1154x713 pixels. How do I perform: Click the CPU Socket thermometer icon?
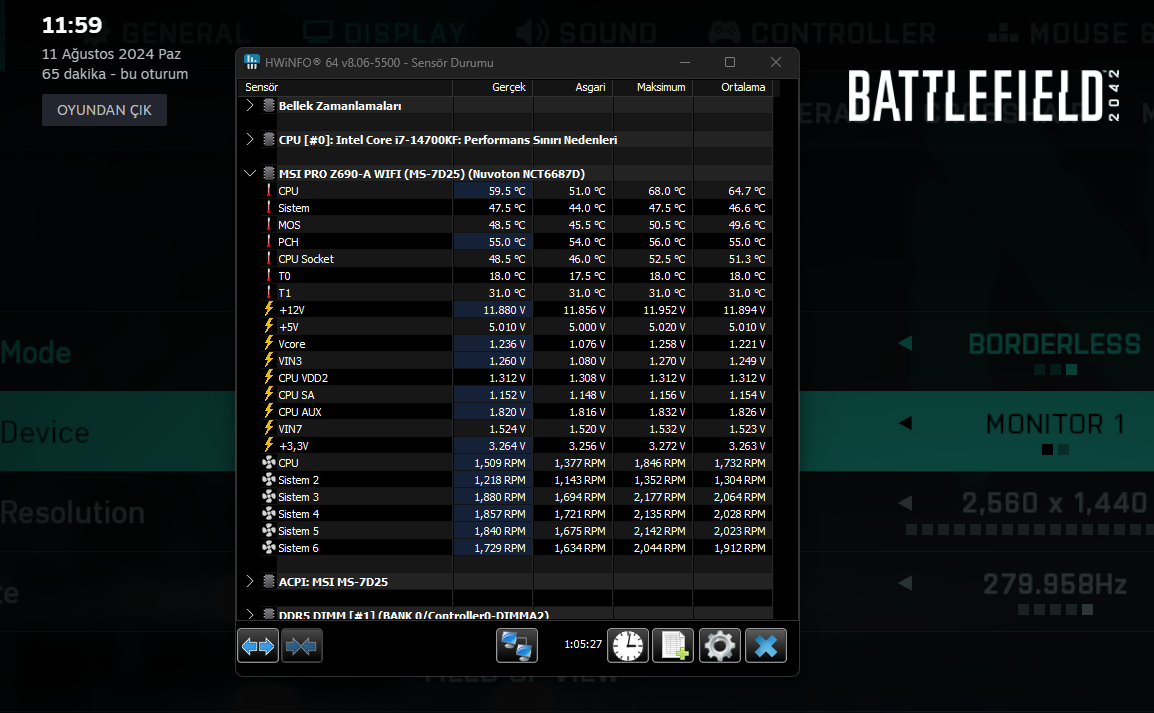(269, 258)
